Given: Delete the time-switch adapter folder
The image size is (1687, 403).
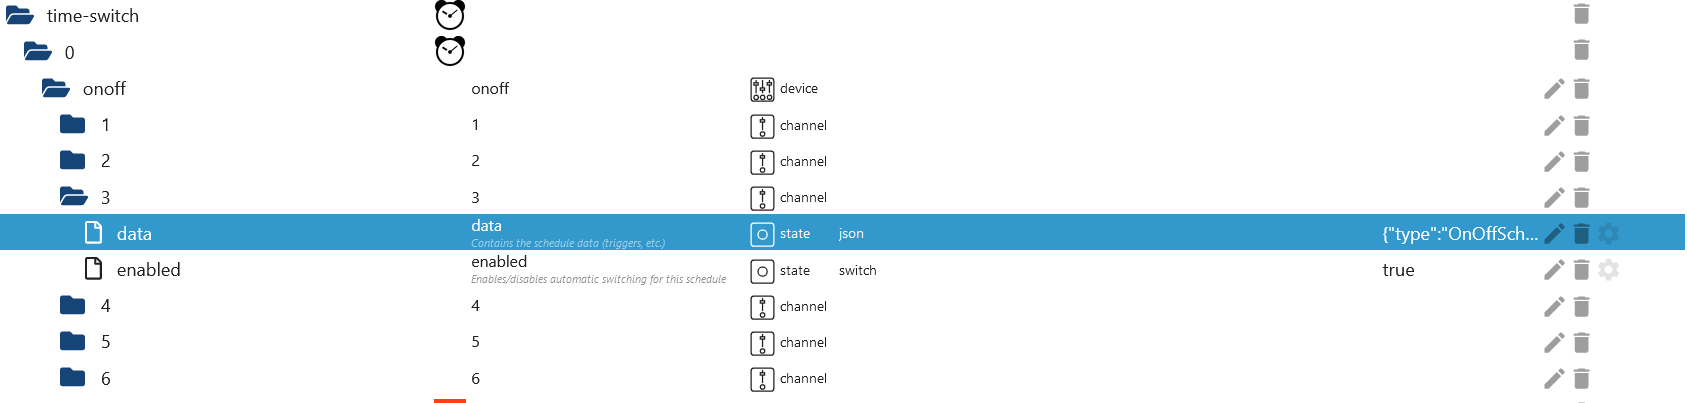Looking at the screenshot, I should 1581,14.
